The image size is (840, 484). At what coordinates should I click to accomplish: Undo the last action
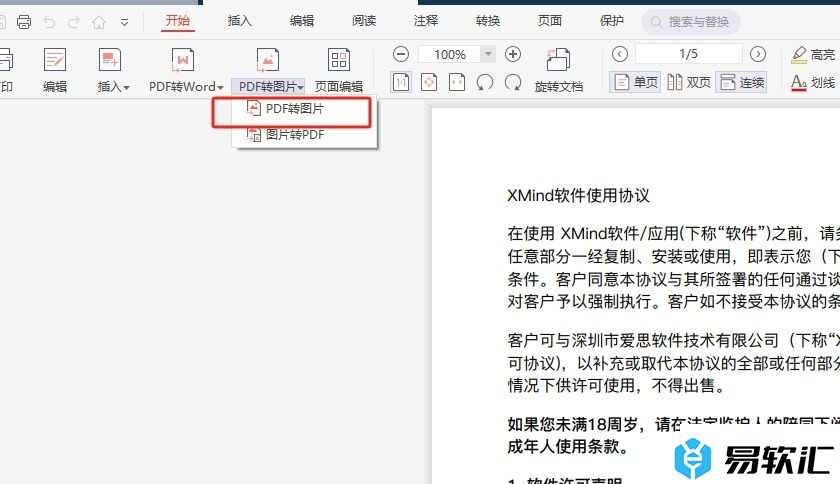click(x=49, y=22)
